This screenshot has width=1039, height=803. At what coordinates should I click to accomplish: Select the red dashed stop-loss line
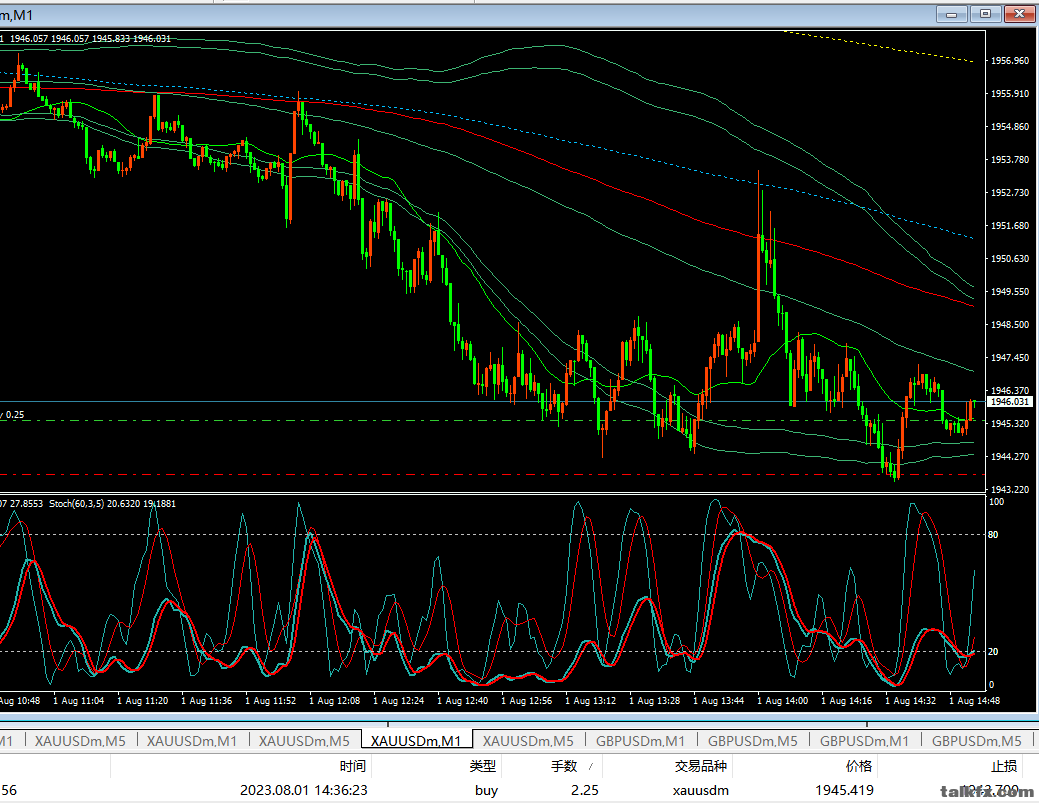[x=492, y=474]
